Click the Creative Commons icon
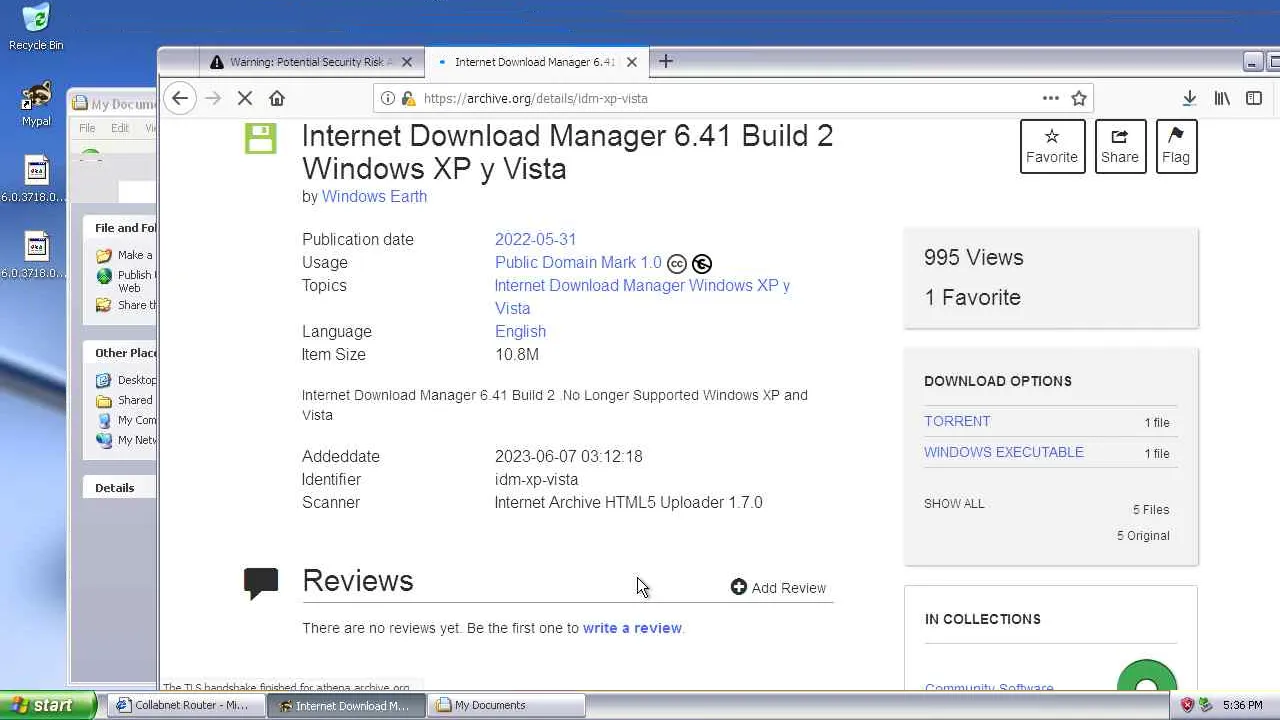Screen dimensions: 1280x720 (x=677, y=264)
